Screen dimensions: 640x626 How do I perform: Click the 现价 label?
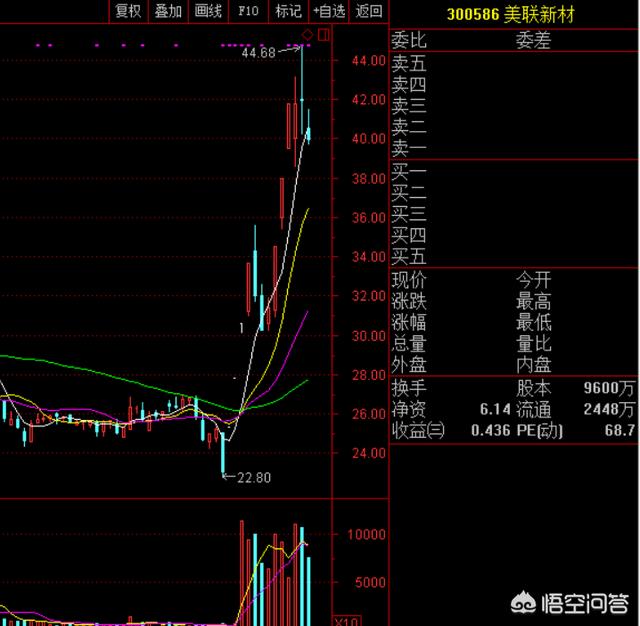[x=409, y=280]
